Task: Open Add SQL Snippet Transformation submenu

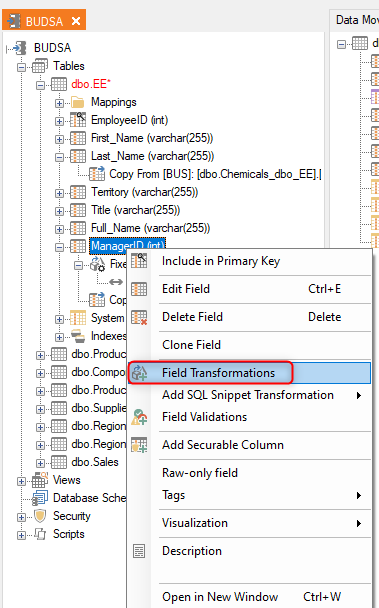Action: (249, 395)
